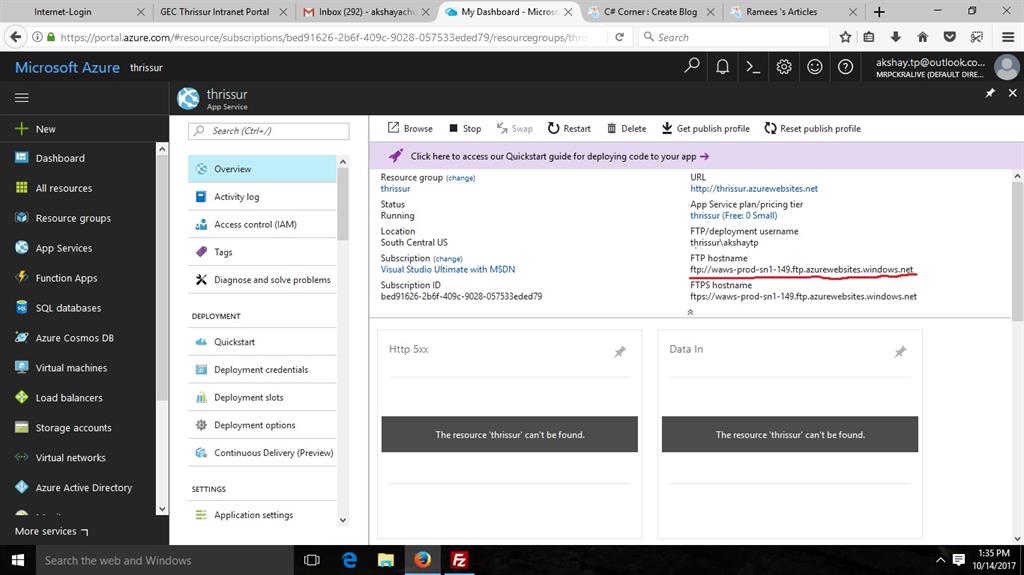1024x575 pixels.
Task: Open Deployment credentials
Action: click(262, 369)
